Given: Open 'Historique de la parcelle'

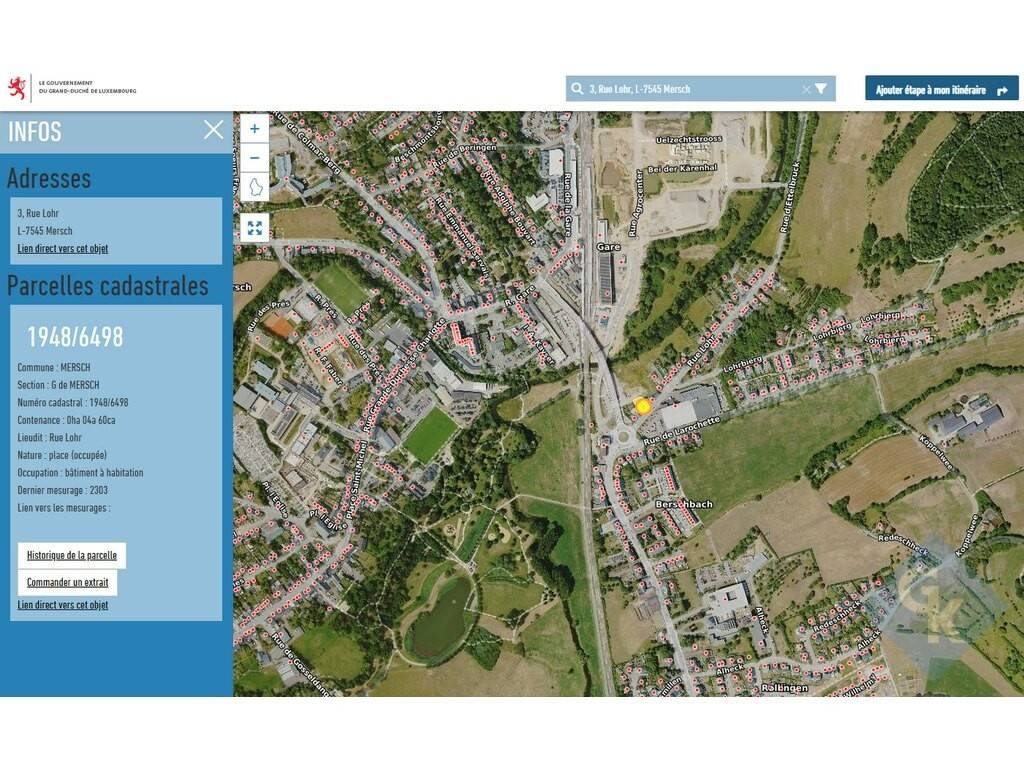Looking at the screenshot, I should [72, 556].
